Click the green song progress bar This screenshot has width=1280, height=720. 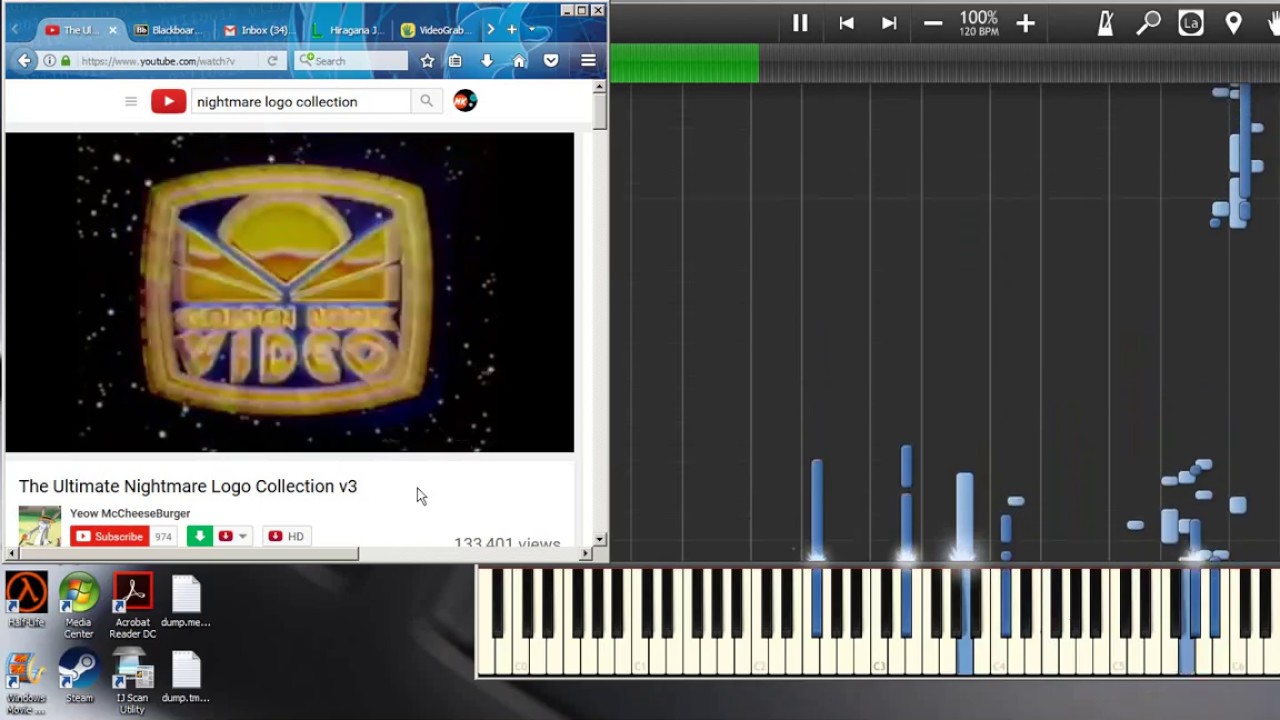pos(684,64)
